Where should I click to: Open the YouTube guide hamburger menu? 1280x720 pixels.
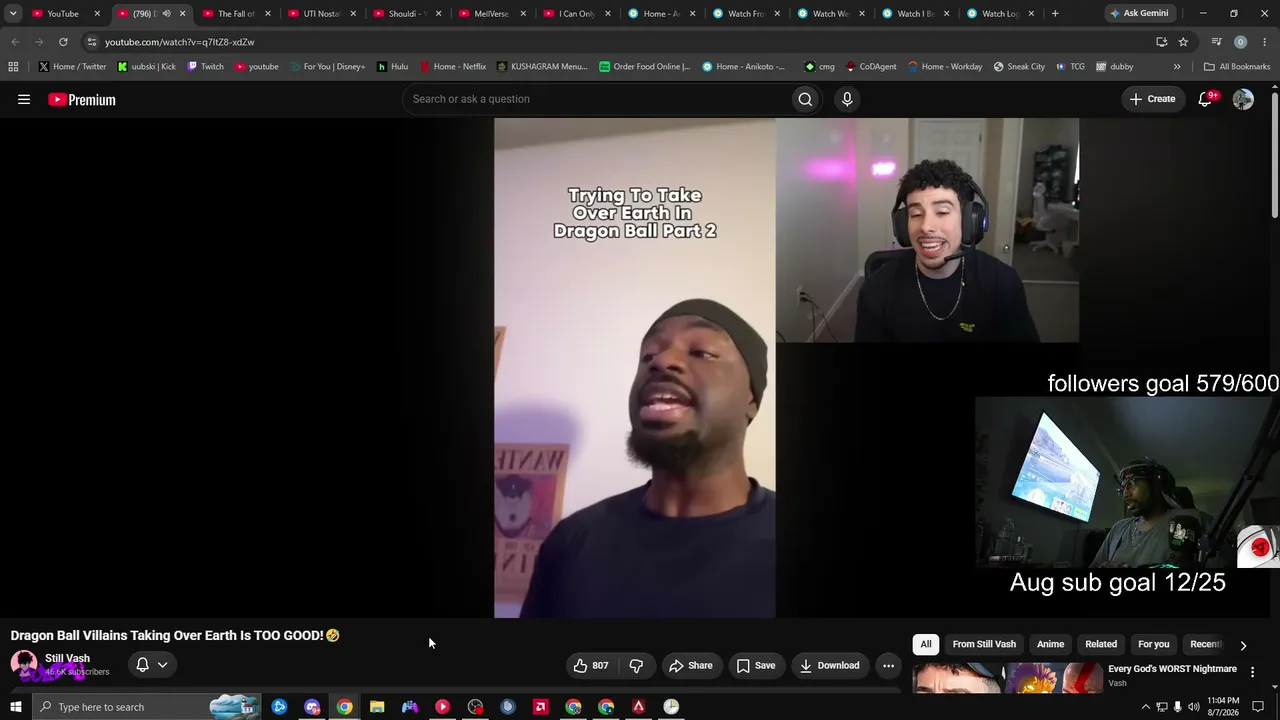pyautogui.click(x=24, y=99)
